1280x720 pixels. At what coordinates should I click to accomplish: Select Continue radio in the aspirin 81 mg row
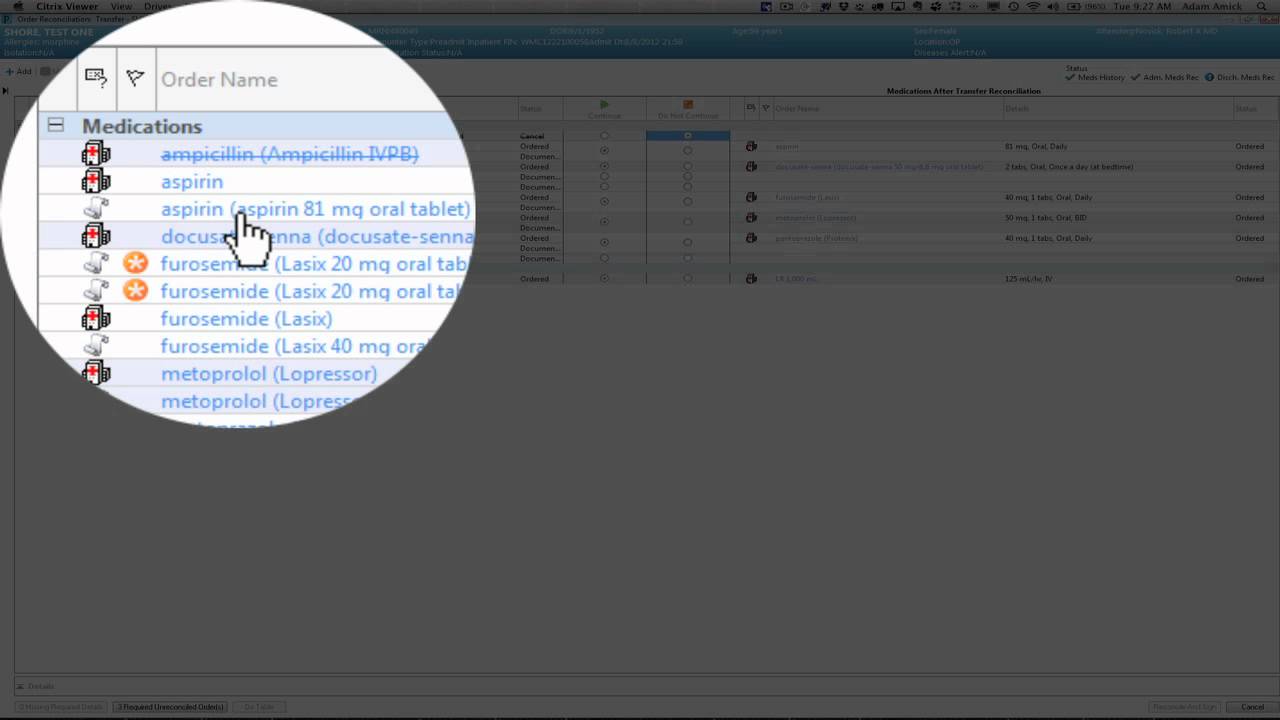604,151
